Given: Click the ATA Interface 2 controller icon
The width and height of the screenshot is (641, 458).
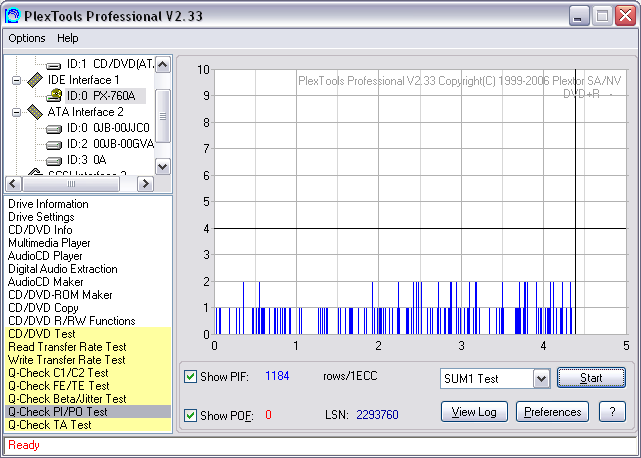Looking at the screenshot, I should tap(35, 112).
